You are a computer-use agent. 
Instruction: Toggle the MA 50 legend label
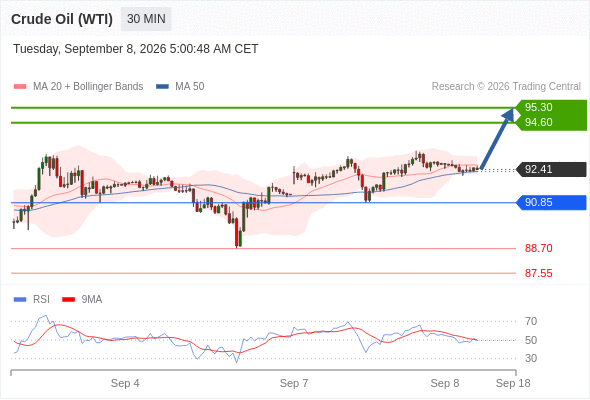click(x=190, y=87)
